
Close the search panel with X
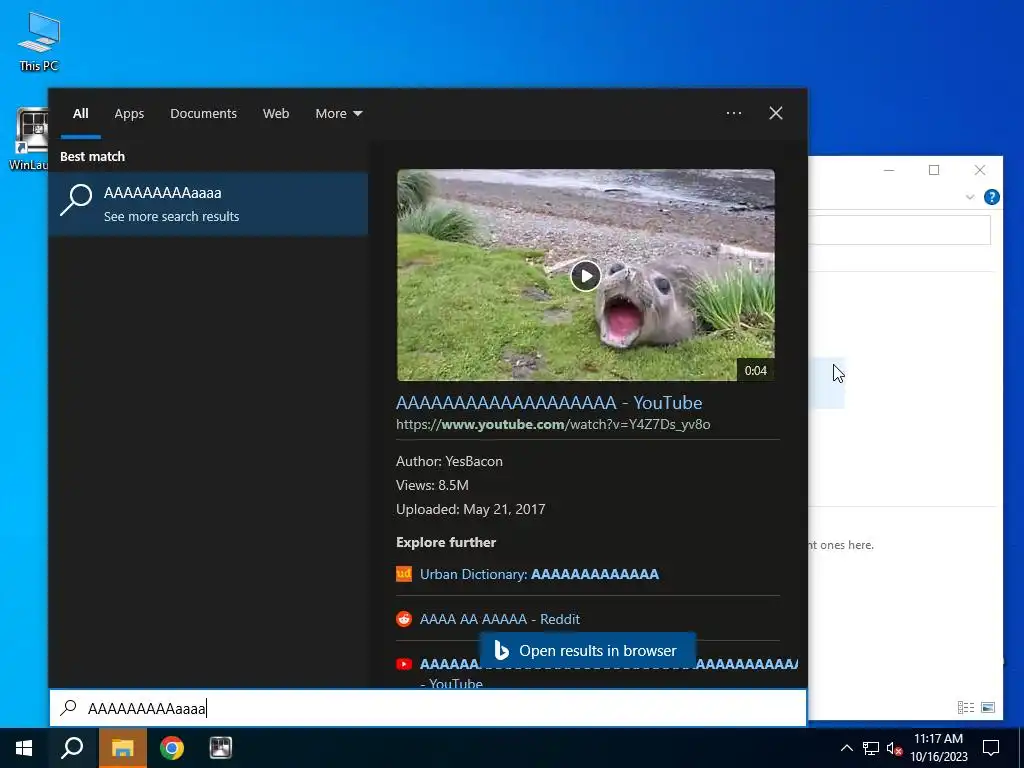pyautogui.click(x=776, y=113)
